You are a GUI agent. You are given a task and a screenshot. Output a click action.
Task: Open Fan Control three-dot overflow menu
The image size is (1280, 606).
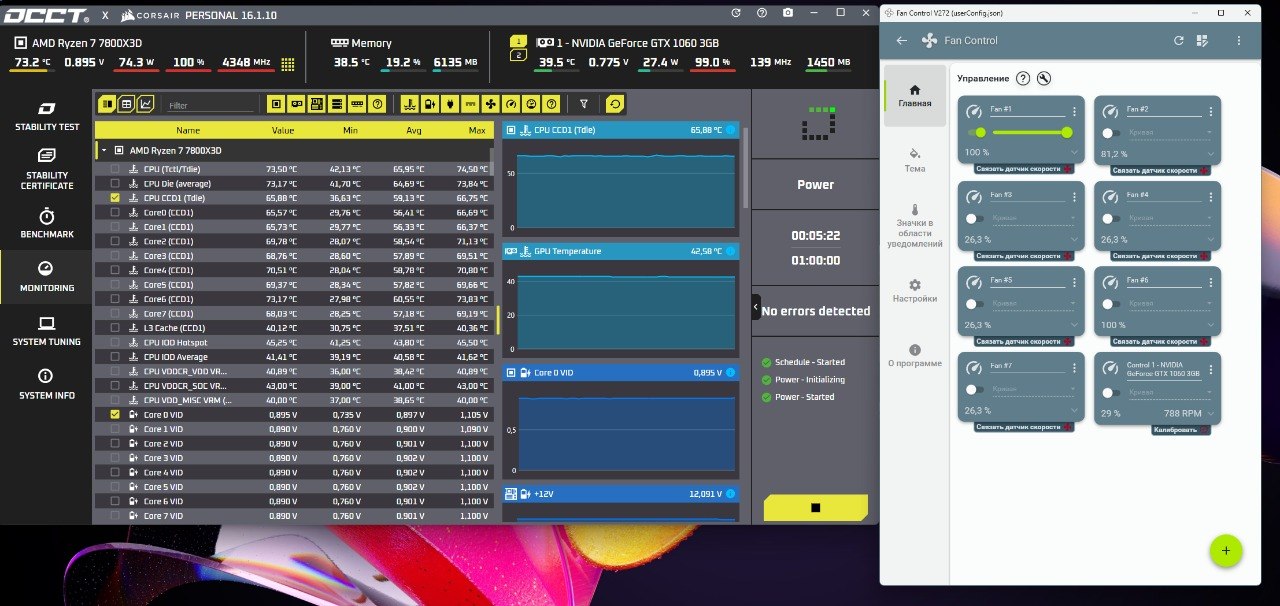[1239, 41]
